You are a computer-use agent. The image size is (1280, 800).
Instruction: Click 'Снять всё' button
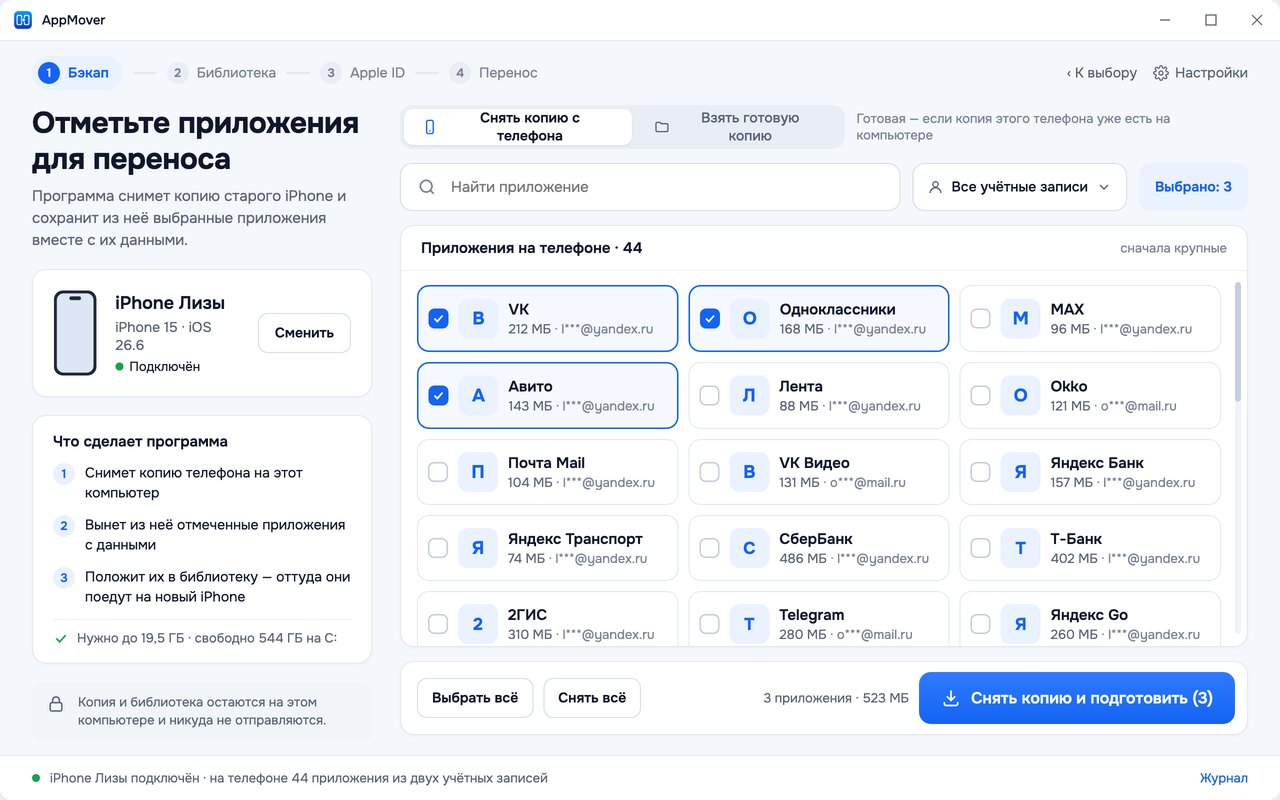pyautogui.click(x=592, y=698)
